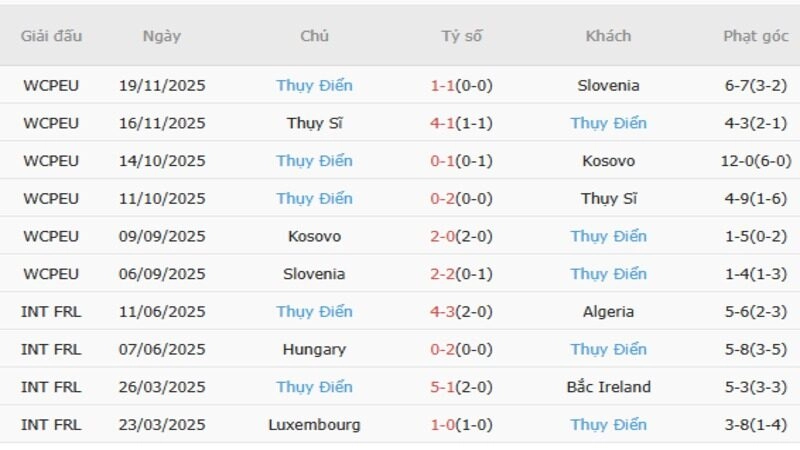Open the Hungary team link
The height and width of the screenshot is (450, 800).
(x=314, y=350)
